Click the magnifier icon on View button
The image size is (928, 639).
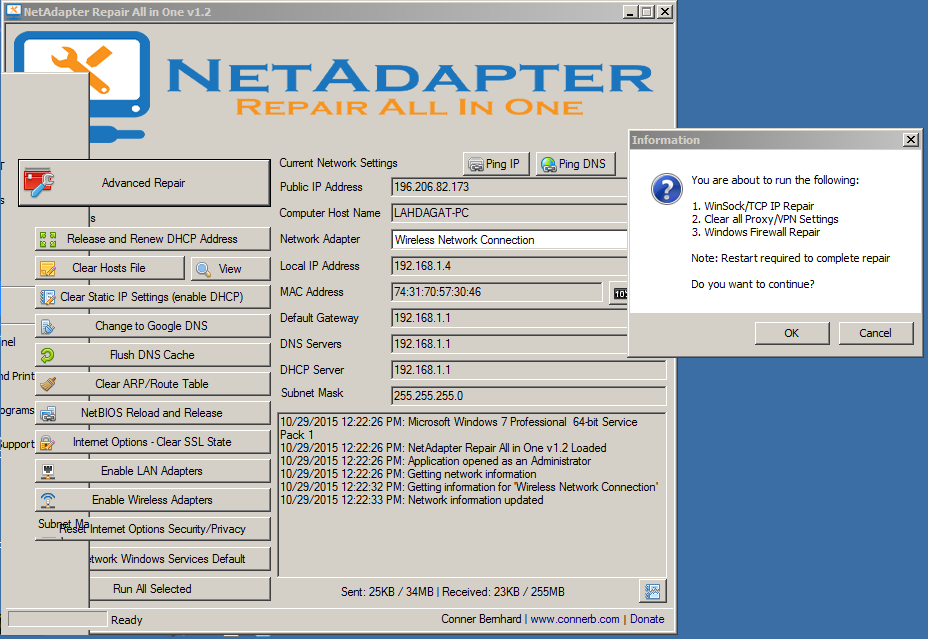(x=204, y=269)
